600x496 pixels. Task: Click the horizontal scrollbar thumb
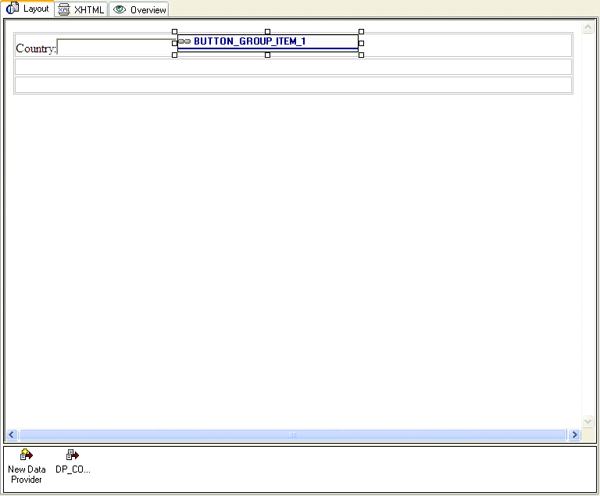click(293, 434)
